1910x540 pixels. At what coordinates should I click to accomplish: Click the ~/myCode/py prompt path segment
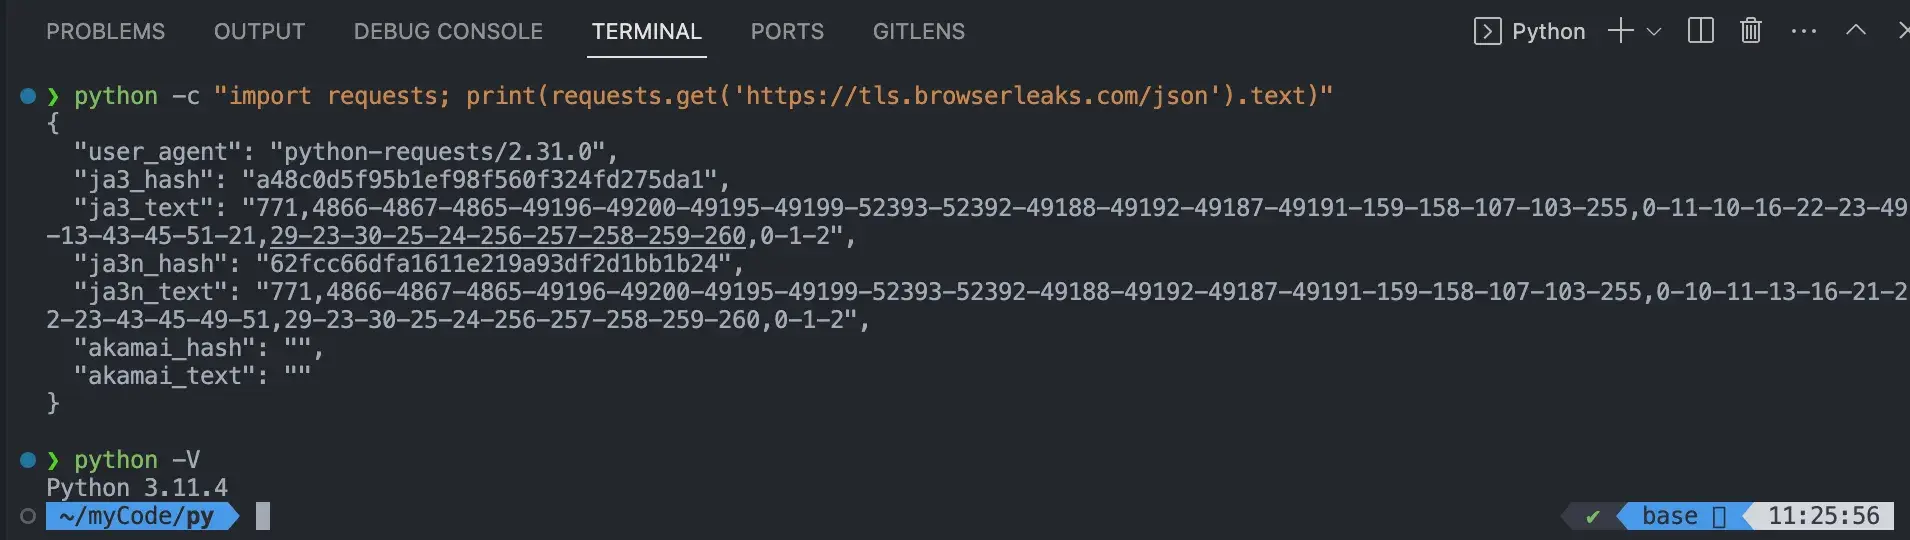click(136, 516)
